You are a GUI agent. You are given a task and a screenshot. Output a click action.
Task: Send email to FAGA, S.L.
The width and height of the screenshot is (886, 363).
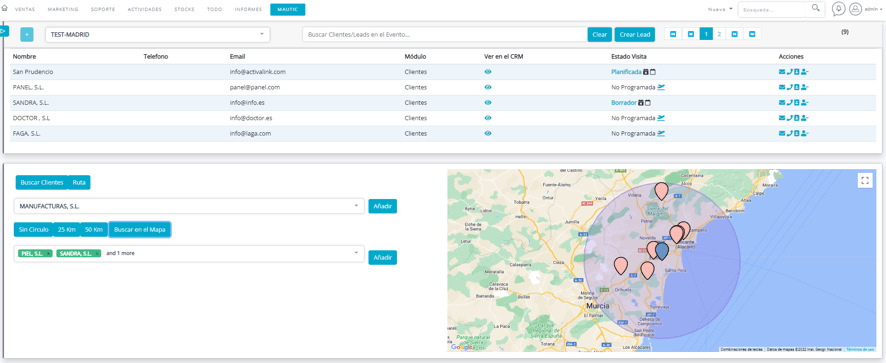781,133
